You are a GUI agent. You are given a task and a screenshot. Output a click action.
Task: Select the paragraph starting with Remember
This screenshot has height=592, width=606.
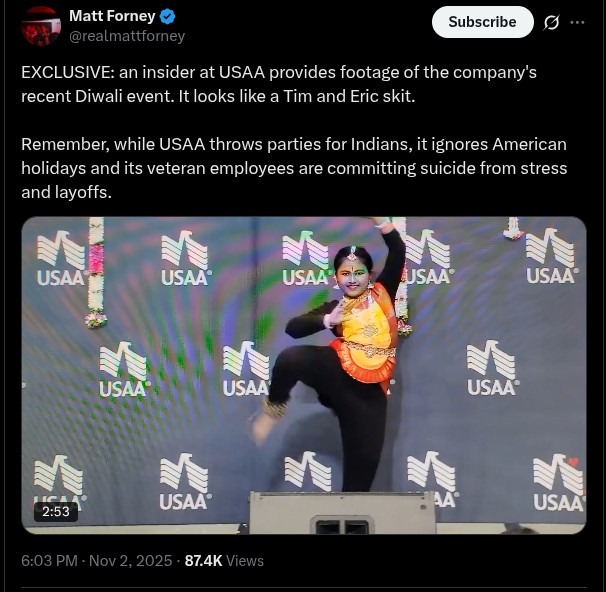point(294,168)
